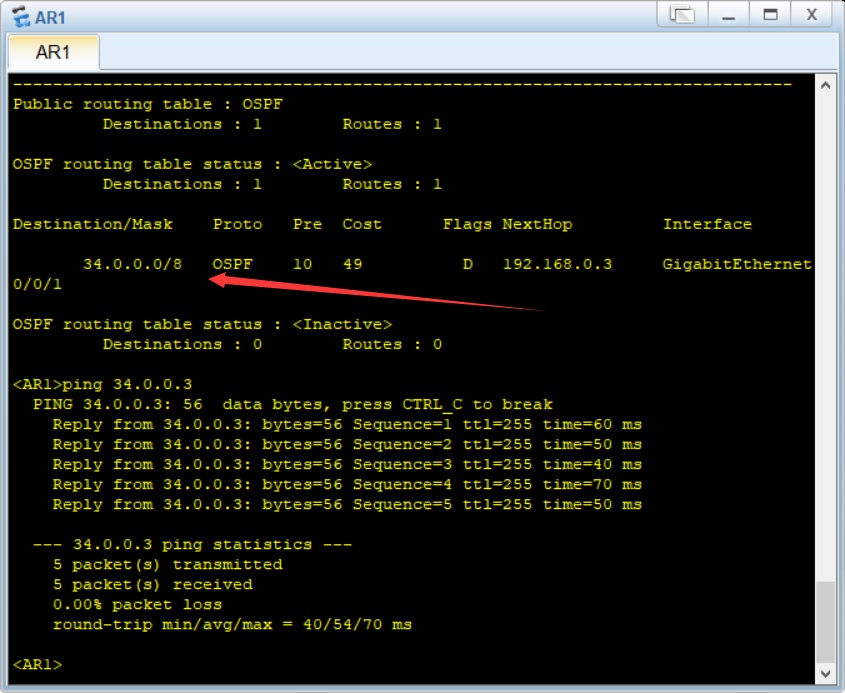Click the 0/0/1 interface continuation text

tap(37, 284)
